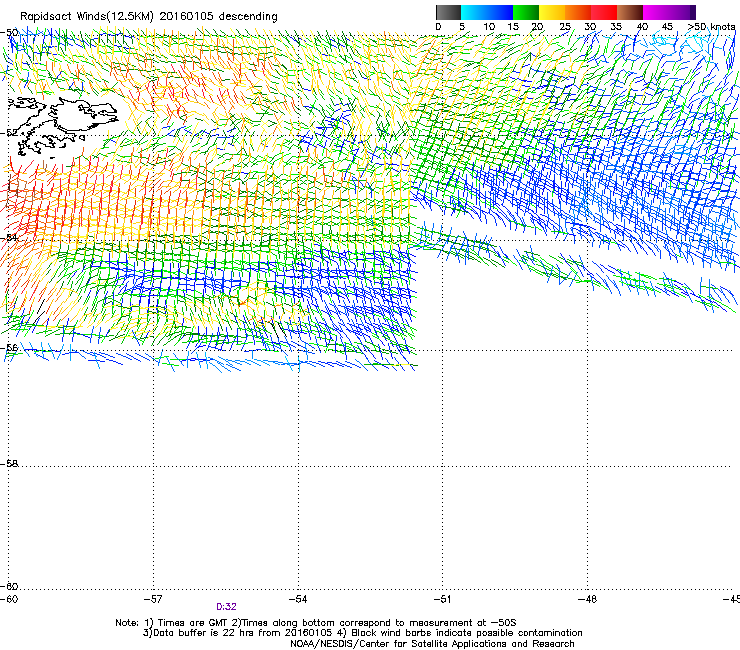This screenshot has width=740, height=650.
Task: Click the cyan 5-10 knots legend color
Action: click(x=474, y=12)
